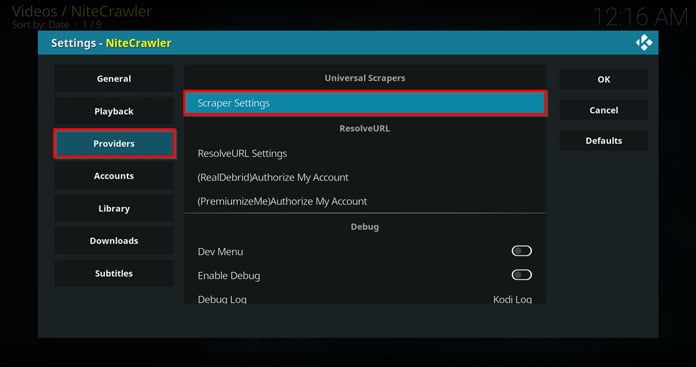Viewport: 696px width, 367px height.
Task: Click (RealDebrid)Authorize My Account
Action: (365, 178)
